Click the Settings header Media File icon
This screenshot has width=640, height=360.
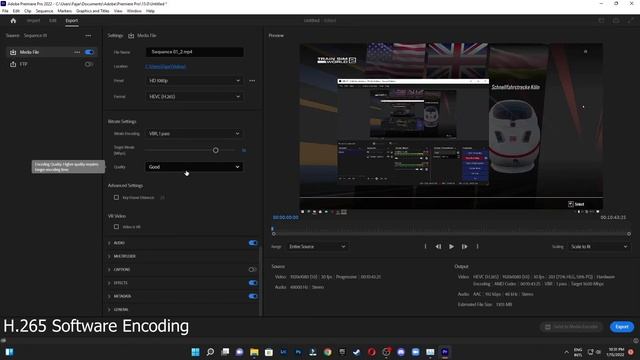click(x=131, y=36)
